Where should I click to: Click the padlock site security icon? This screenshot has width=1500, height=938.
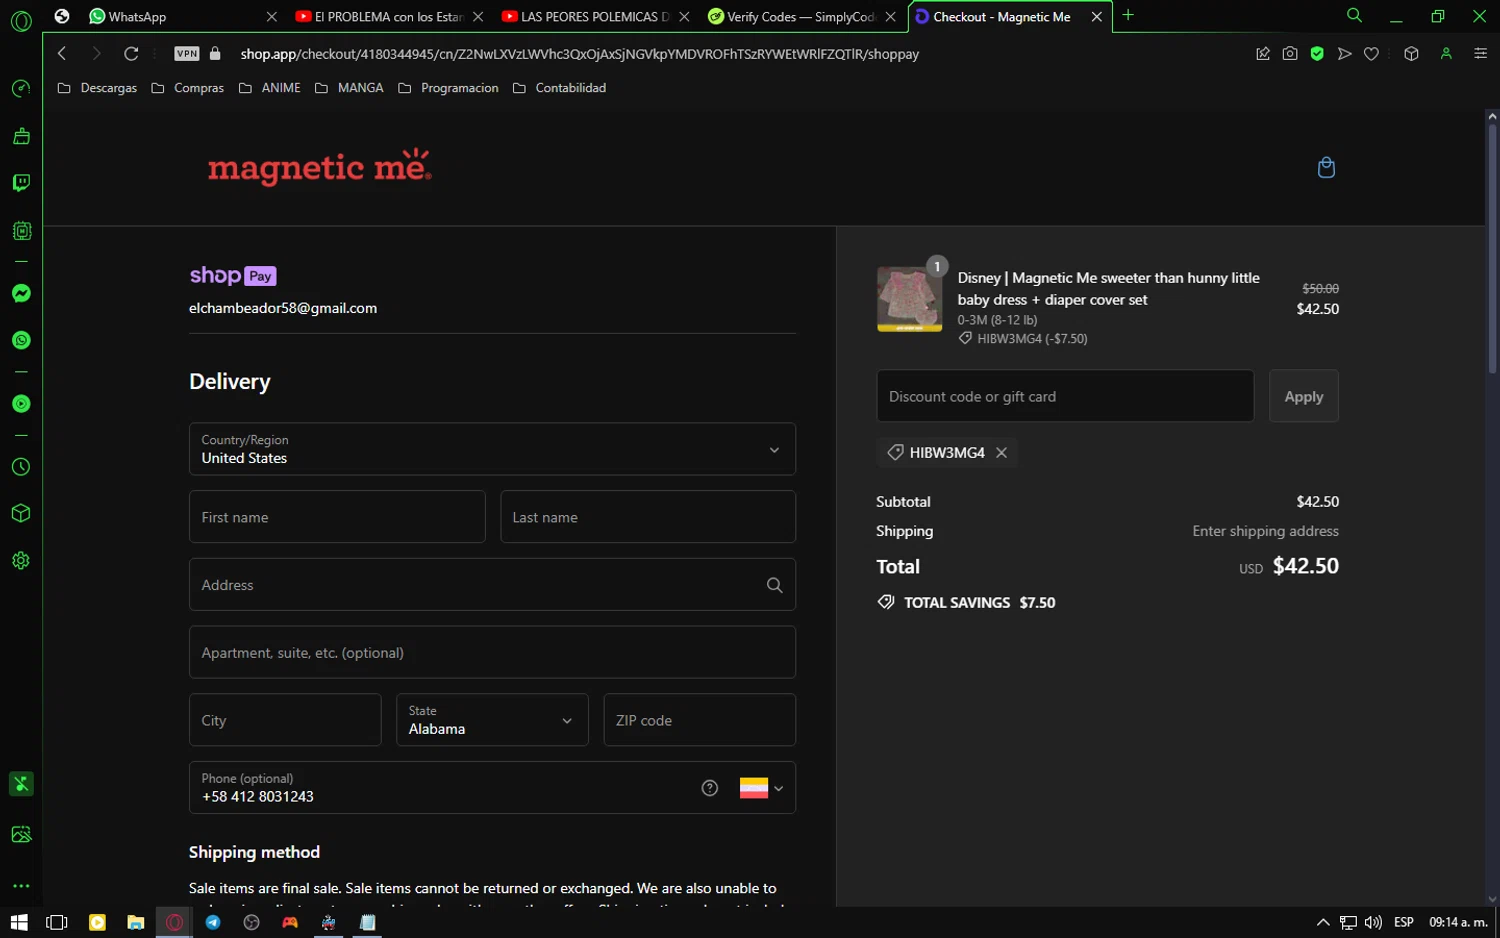[215, 54]
